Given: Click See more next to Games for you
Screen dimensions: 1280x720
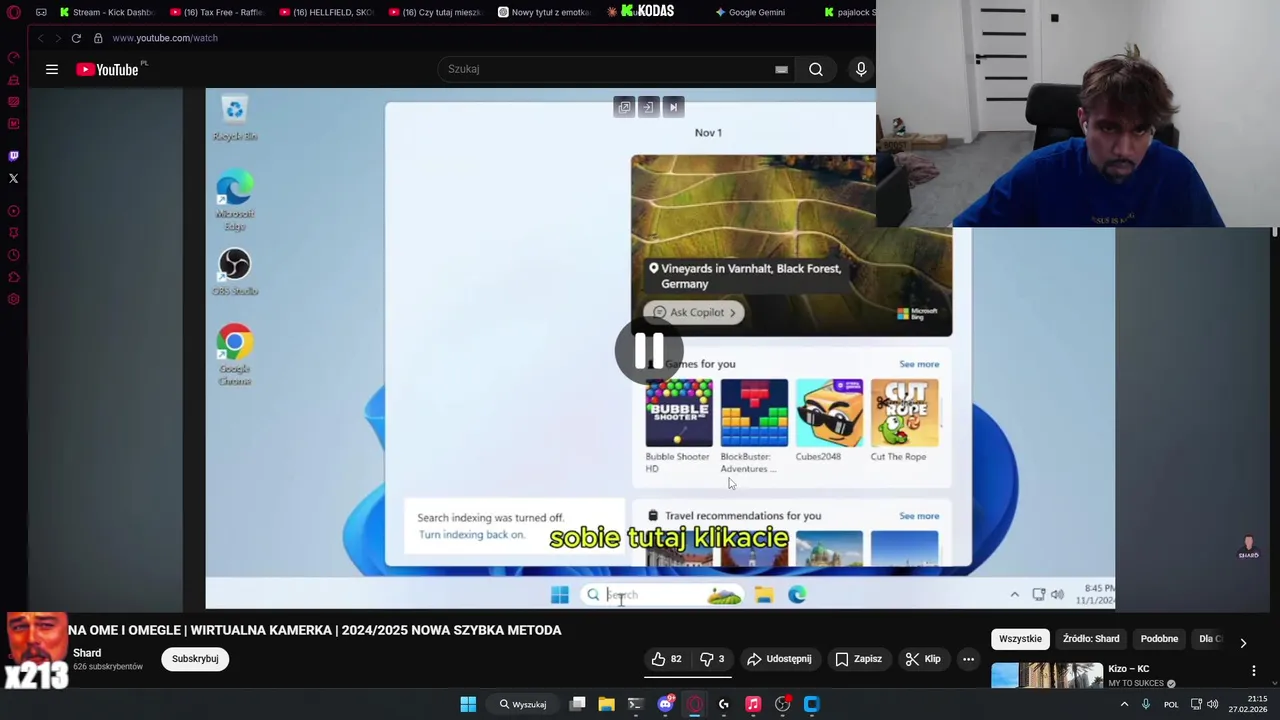Looking at the screenshot, I should (919, 364).
